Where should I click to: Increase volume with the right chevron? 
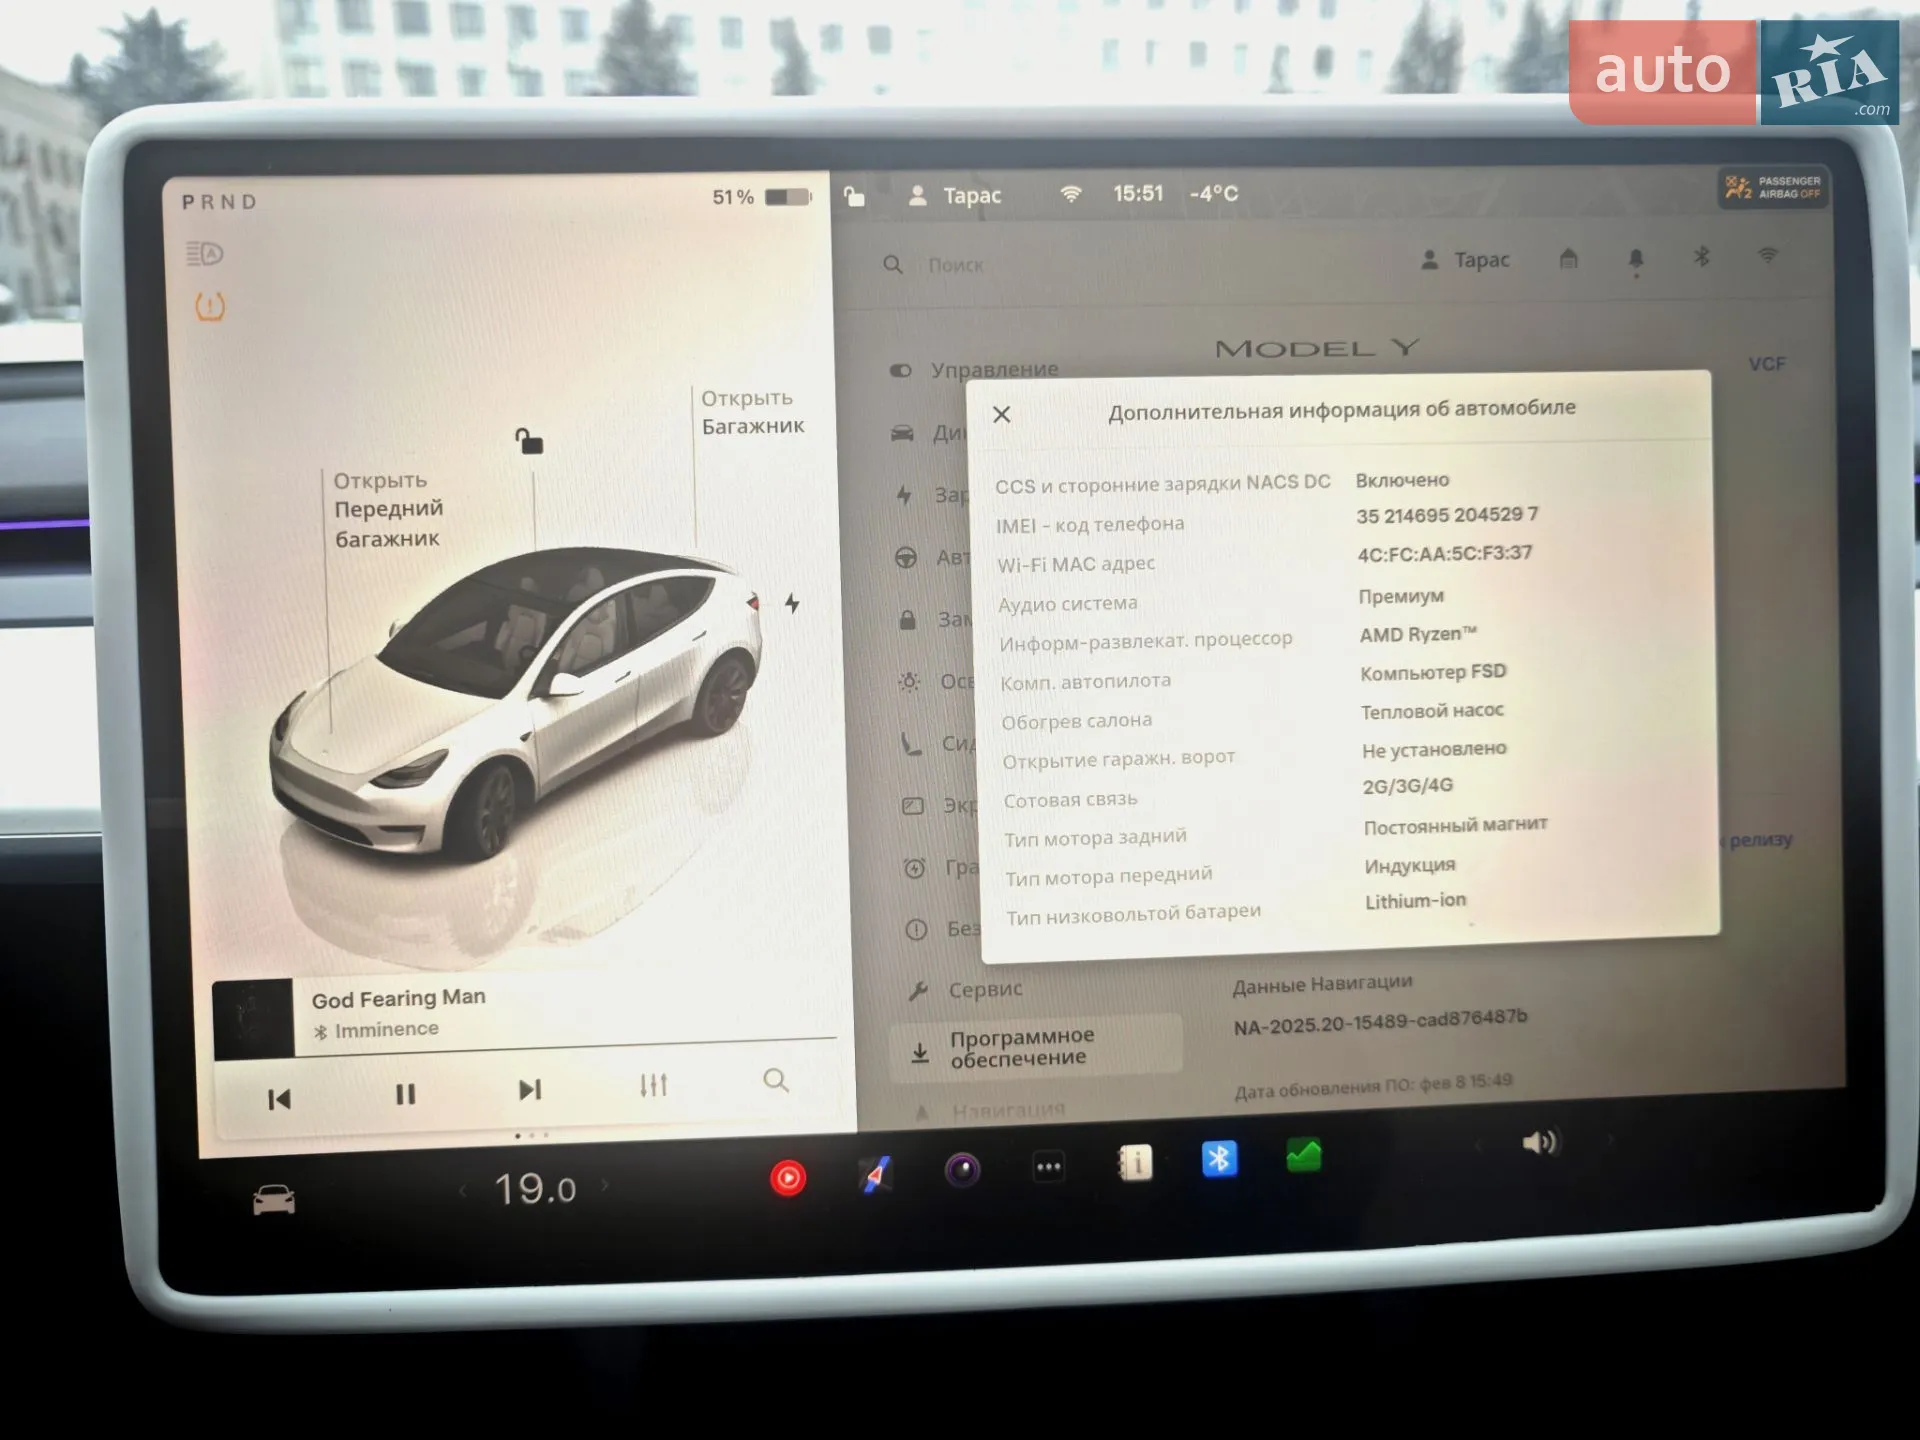(1609, 1139)
